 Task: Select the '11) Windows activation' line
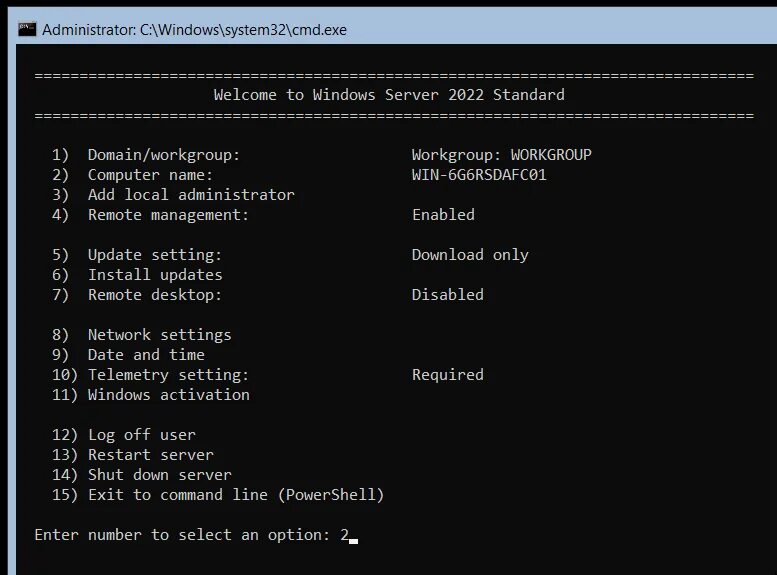coord(151,395)
